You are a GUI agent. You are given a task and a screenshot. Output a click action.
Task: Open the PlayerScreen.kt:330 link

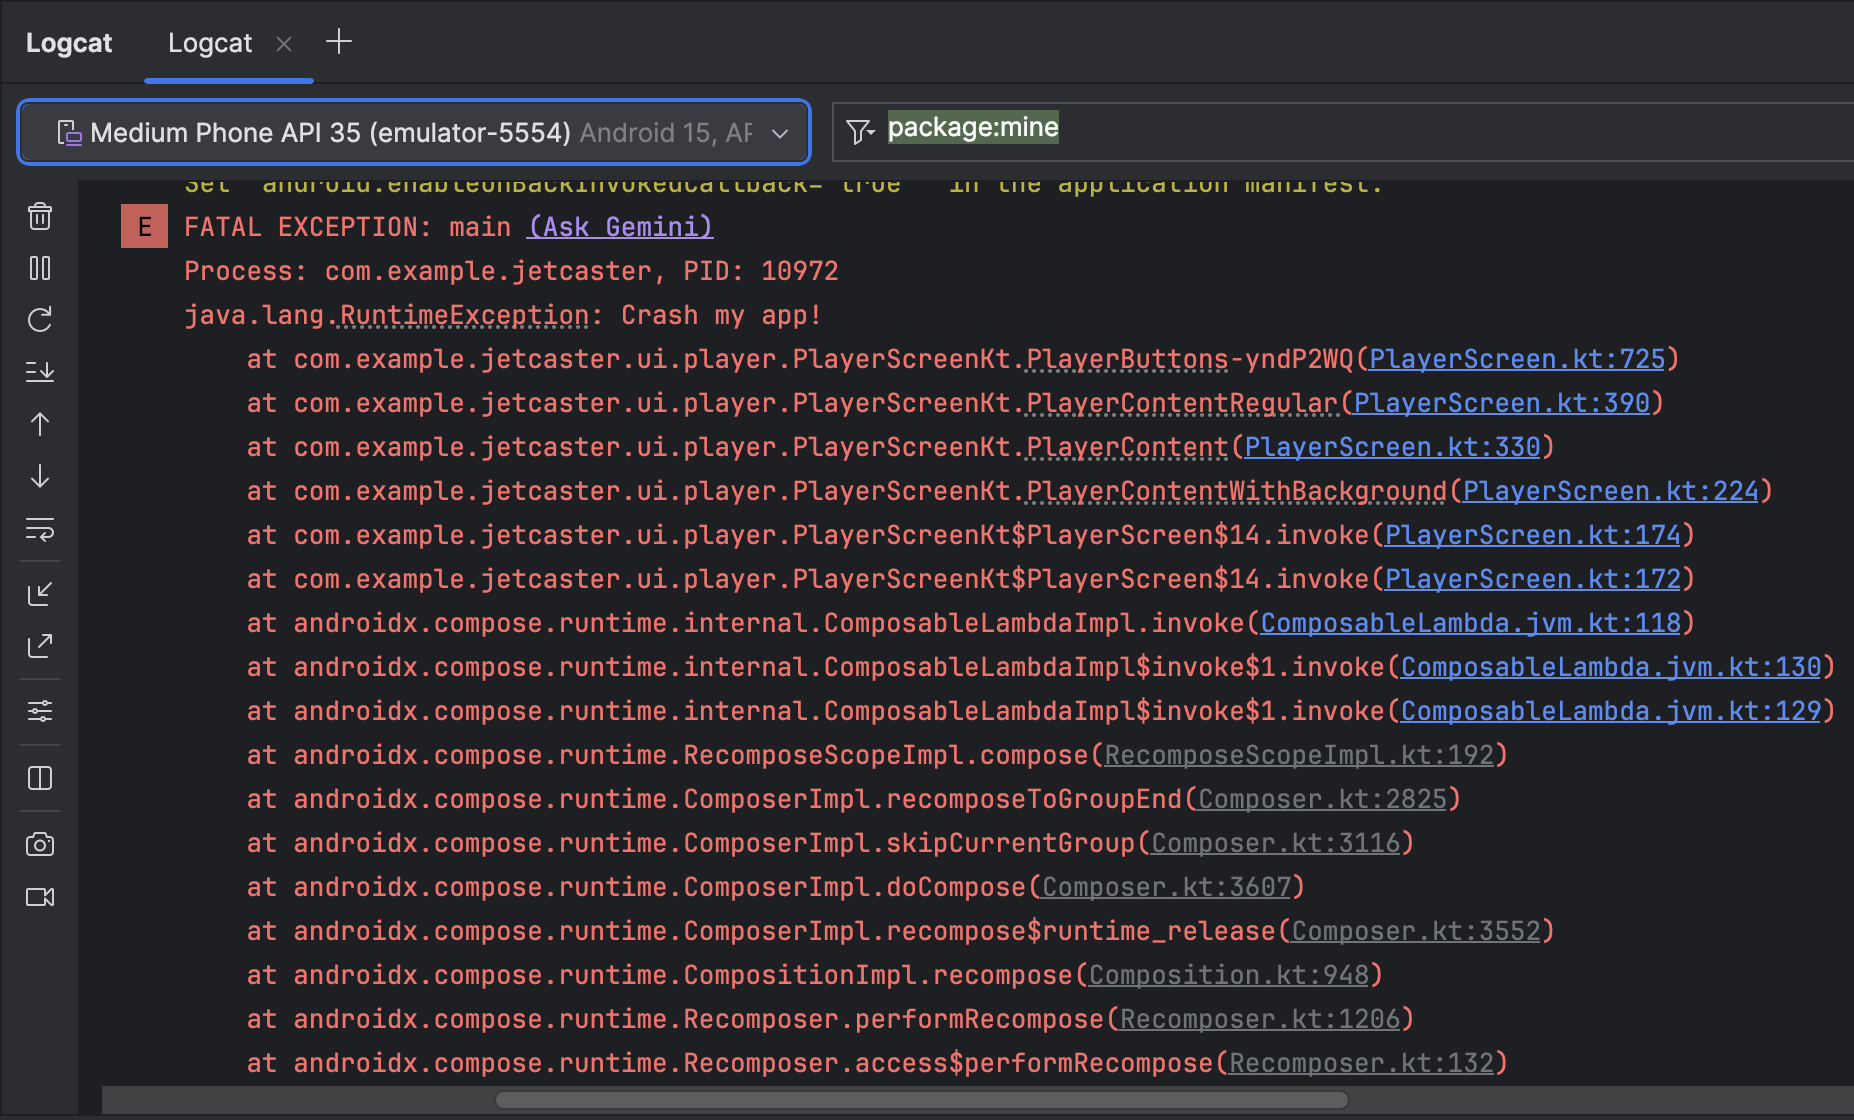click(1392, 447)
